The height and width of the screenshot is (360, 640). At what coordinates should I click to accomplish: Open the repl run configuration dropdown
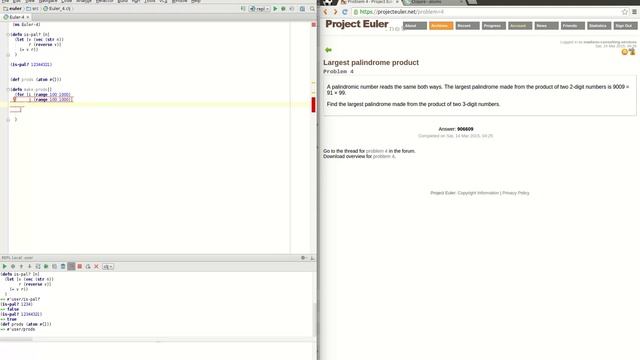[260, 9]
